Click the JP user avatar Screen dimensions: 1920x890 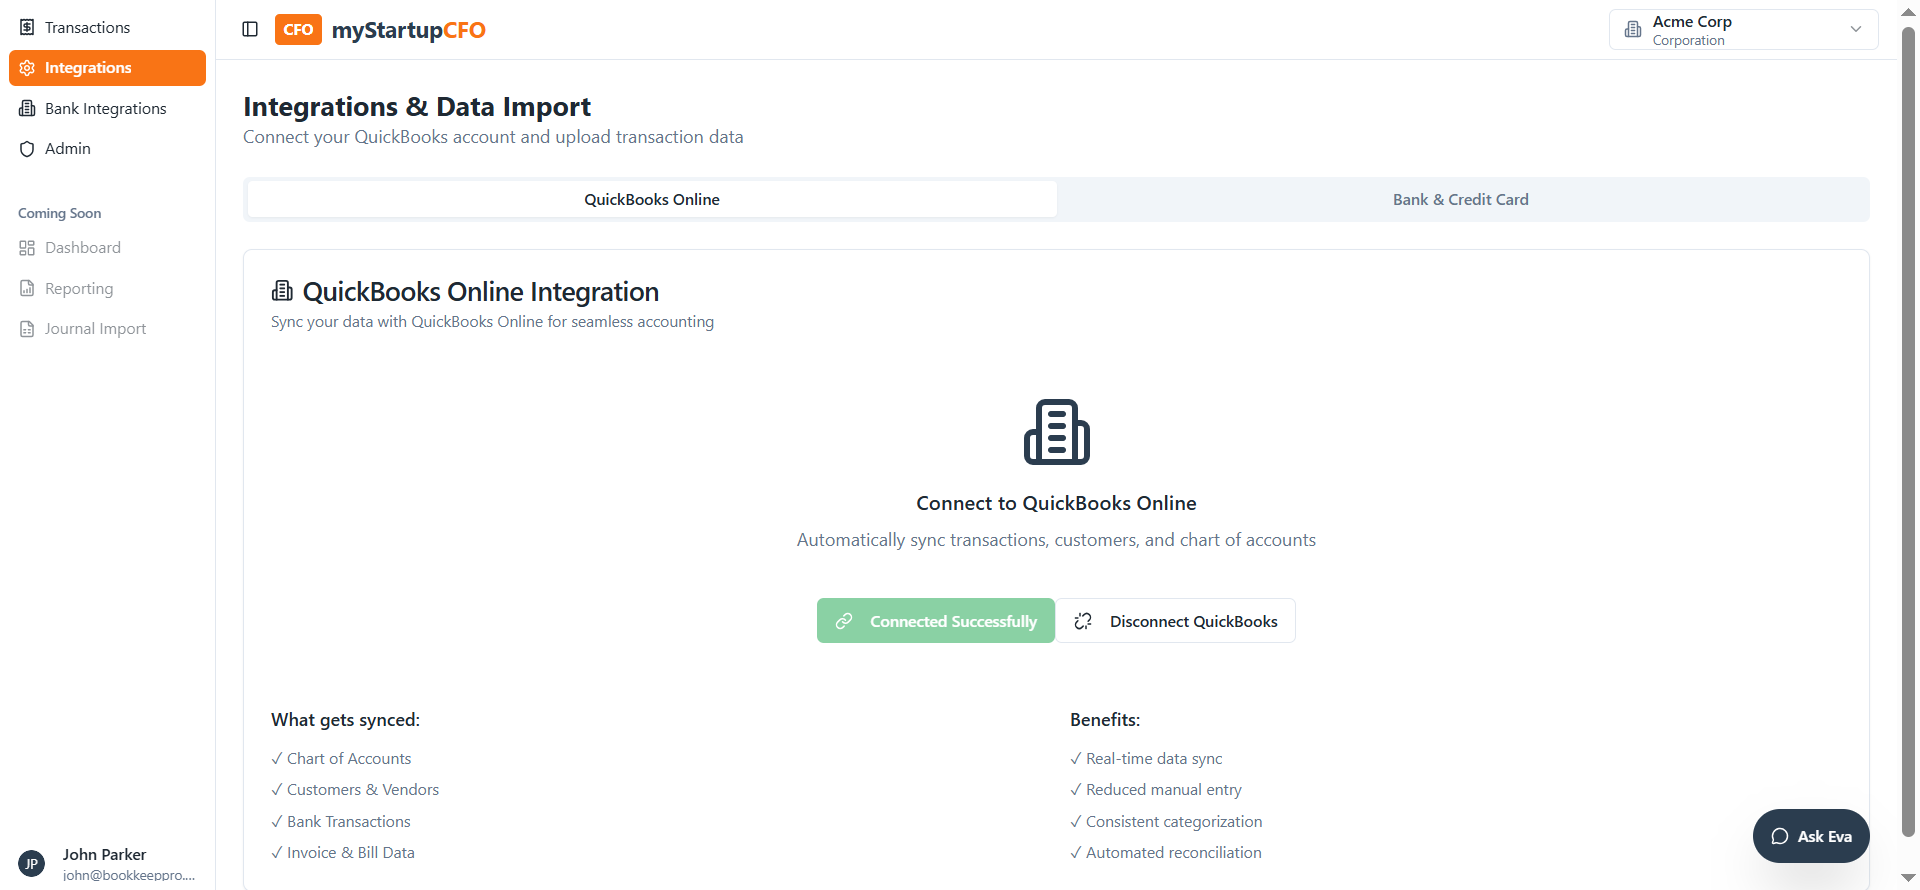(32, 864)
